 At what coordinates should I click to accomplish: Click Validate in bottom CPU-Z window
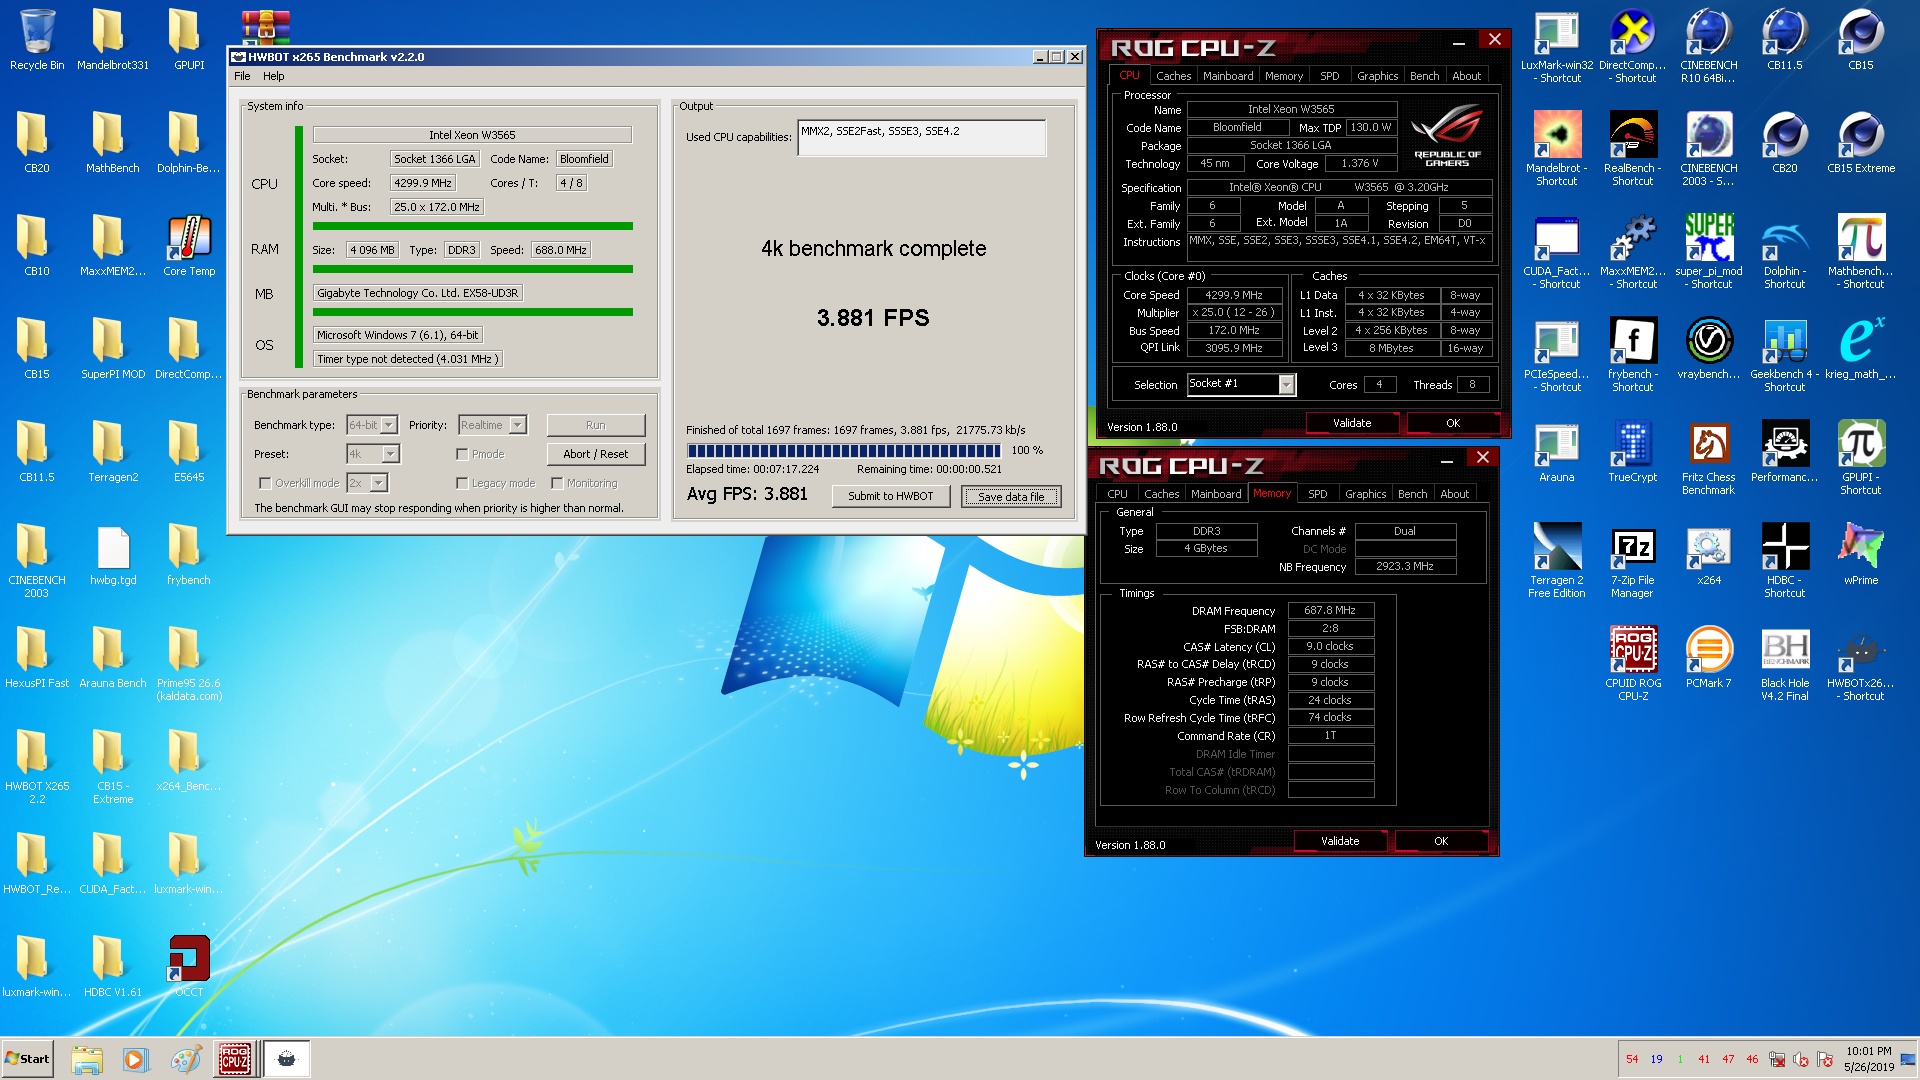point(1340,841)
